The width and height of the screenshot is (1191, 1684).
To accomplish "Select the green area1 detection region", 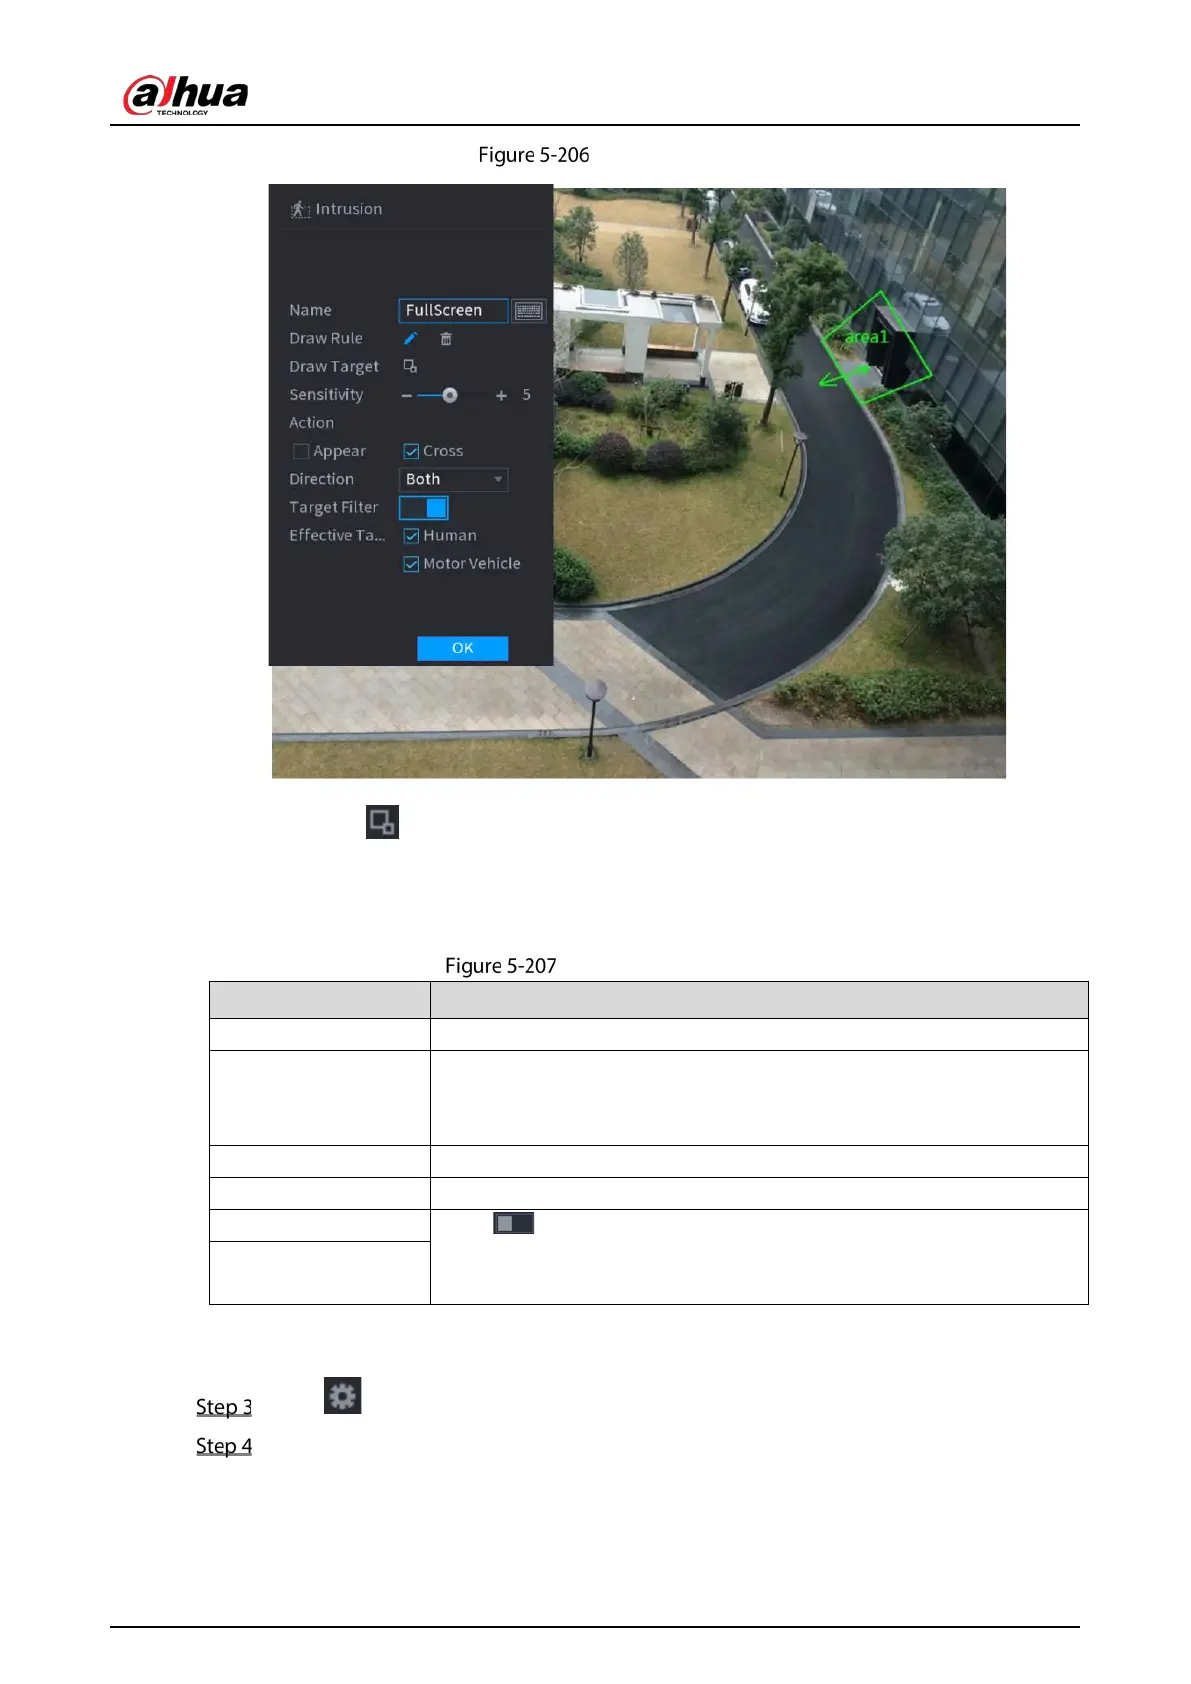I will (876, 347).
